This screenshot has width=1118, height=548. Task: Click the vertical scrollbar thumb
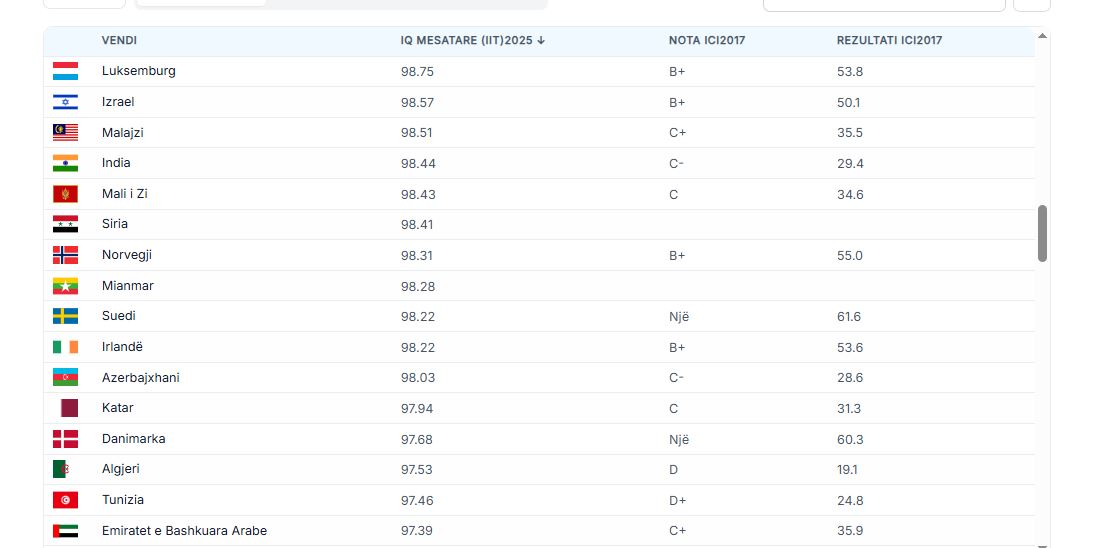[1043, 233]
